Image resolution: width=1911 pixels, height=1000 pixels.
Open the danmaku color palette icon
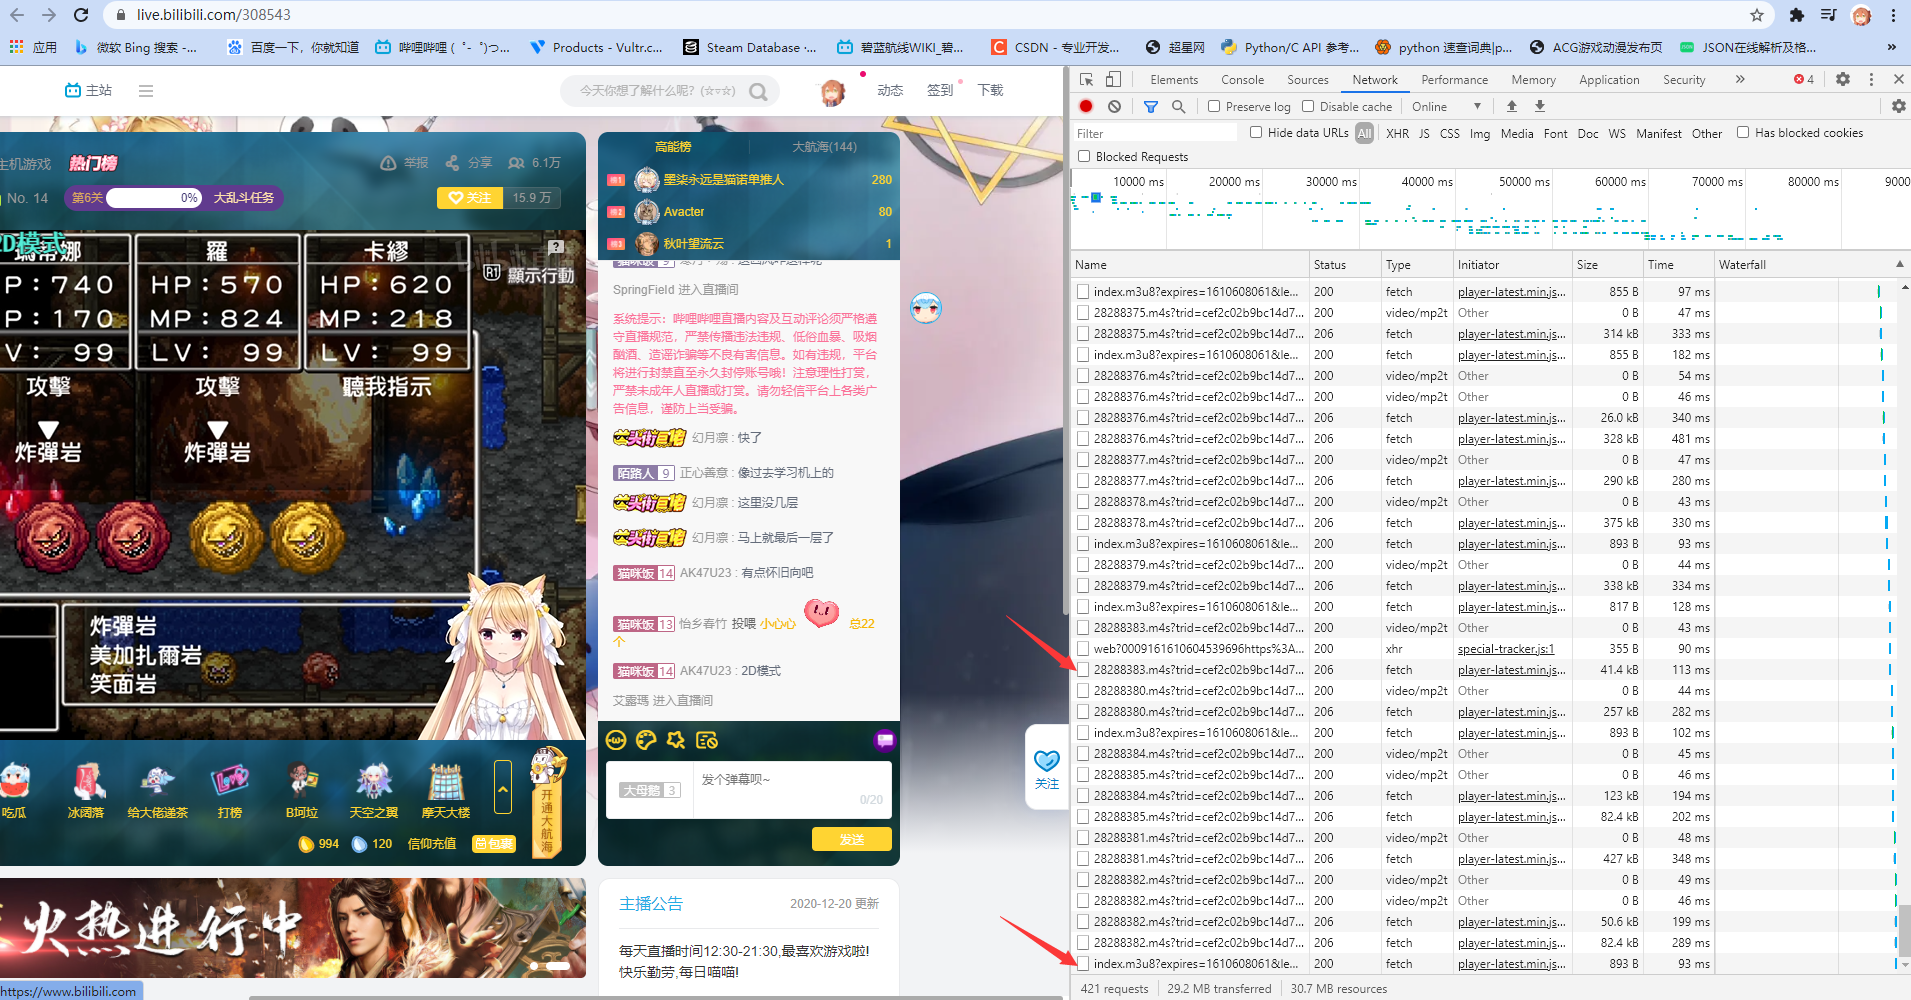pos(646,740)
